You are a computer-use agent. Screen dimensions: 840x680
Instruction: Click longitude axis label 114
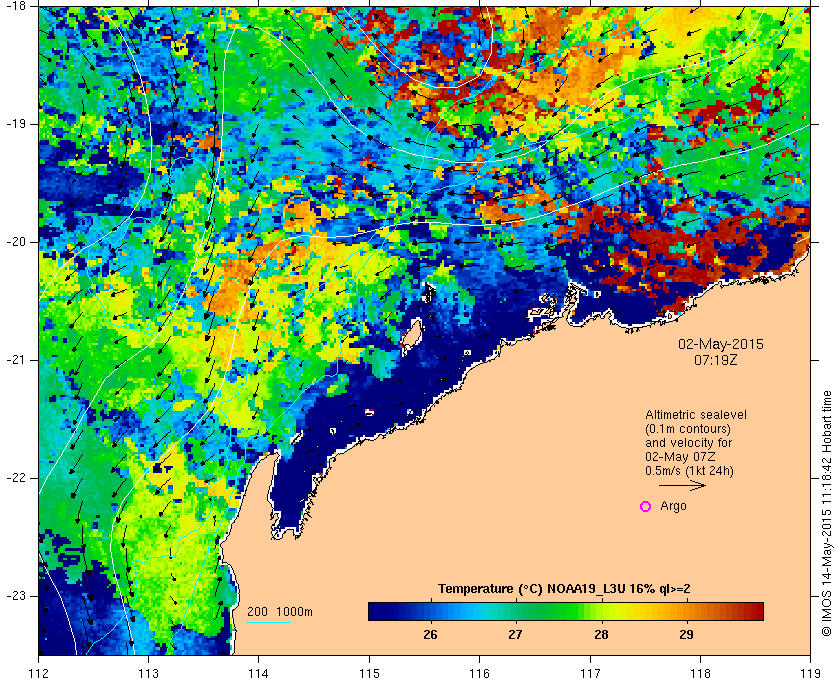pyautogui.click(x=259, y=672)
